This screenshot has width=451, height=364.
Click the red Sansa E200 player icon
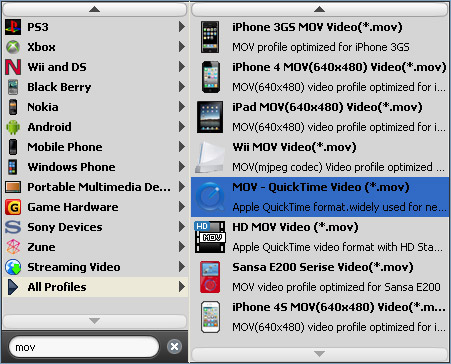210,277
